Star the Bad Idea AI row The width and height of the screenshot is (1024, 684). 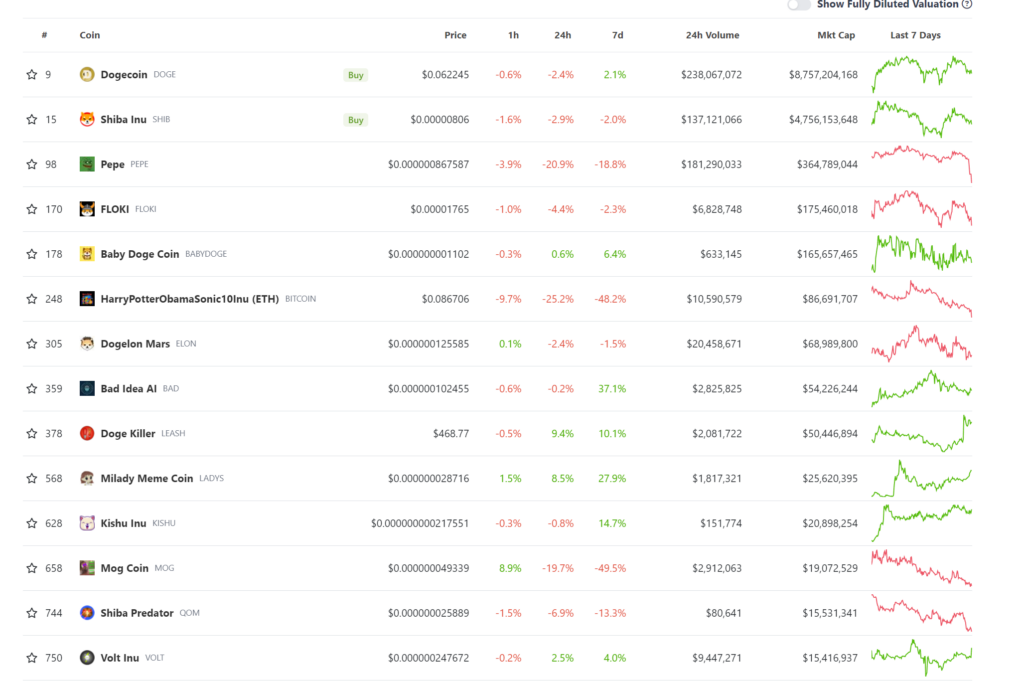[31, 389]
